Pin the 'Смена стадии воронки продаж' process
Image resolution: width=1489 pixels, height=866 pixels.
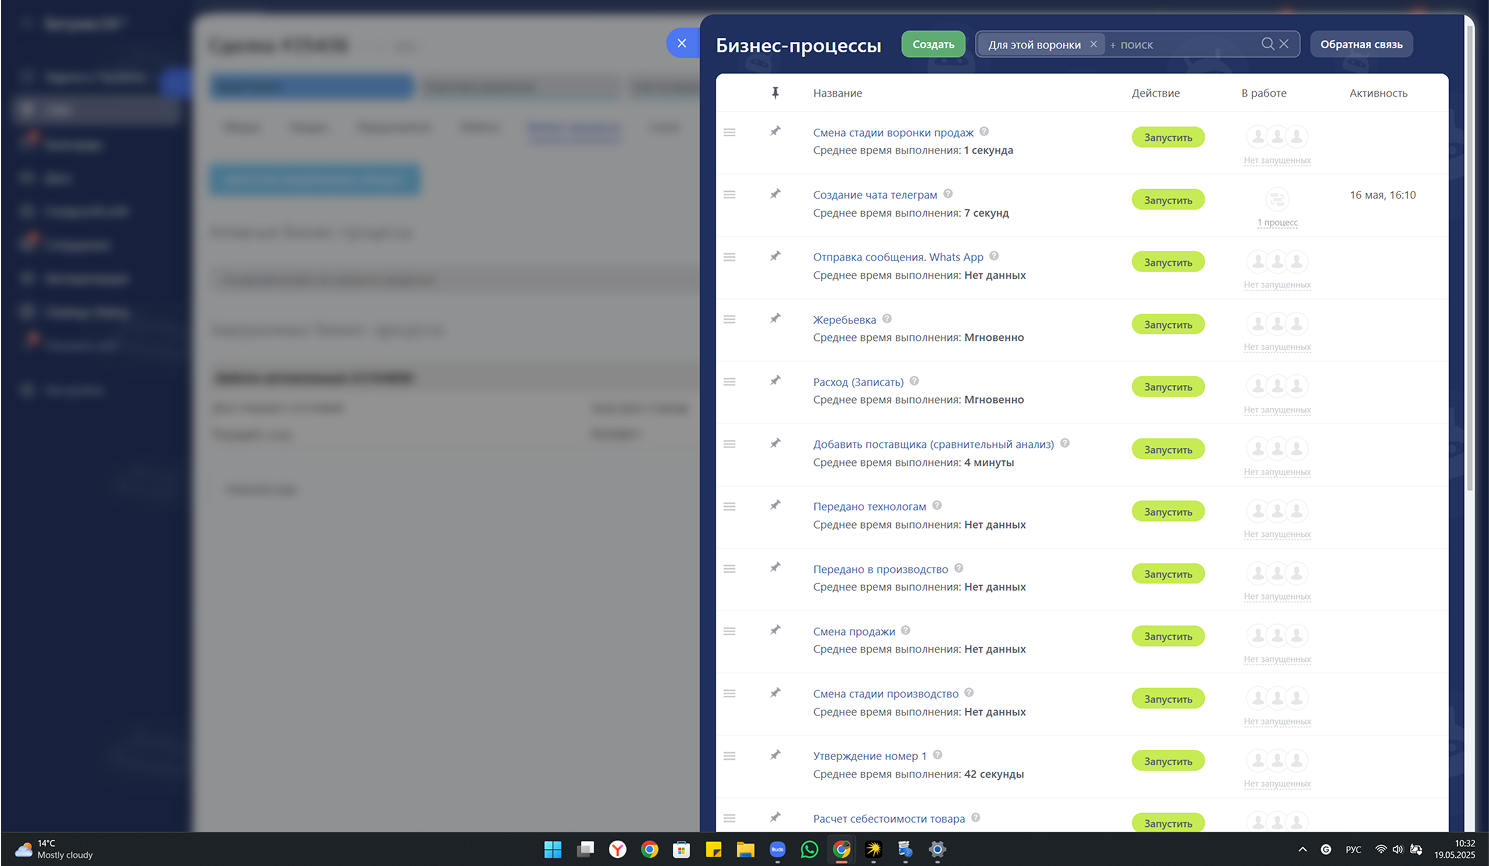point(775,131)
